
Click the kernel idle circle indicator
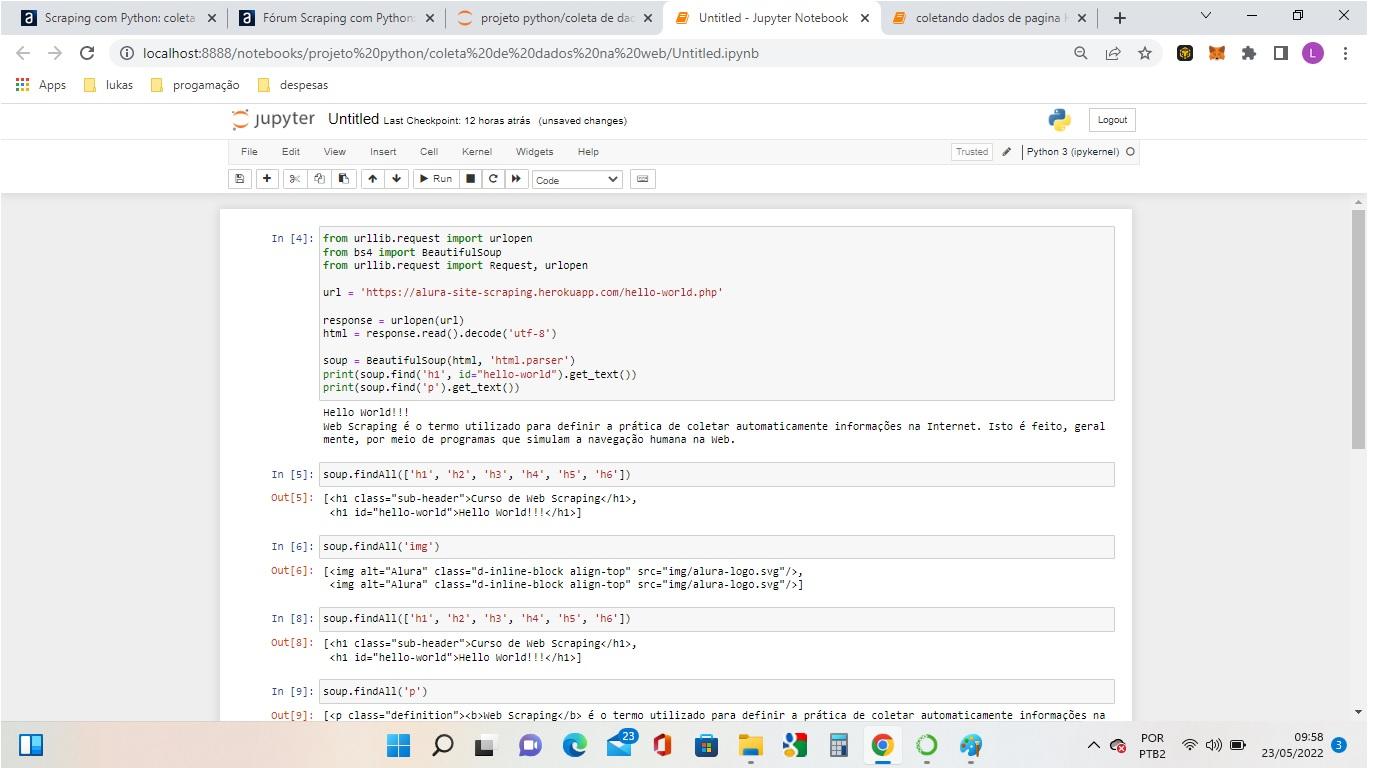tap(1130, 152)
